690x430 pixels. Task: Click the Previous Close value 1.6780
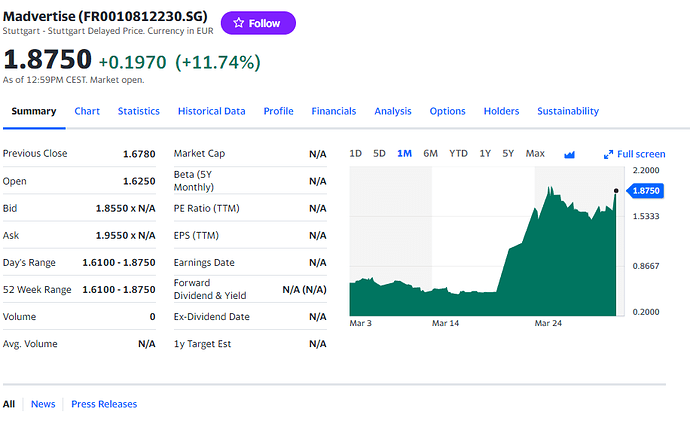pos(139,154)
